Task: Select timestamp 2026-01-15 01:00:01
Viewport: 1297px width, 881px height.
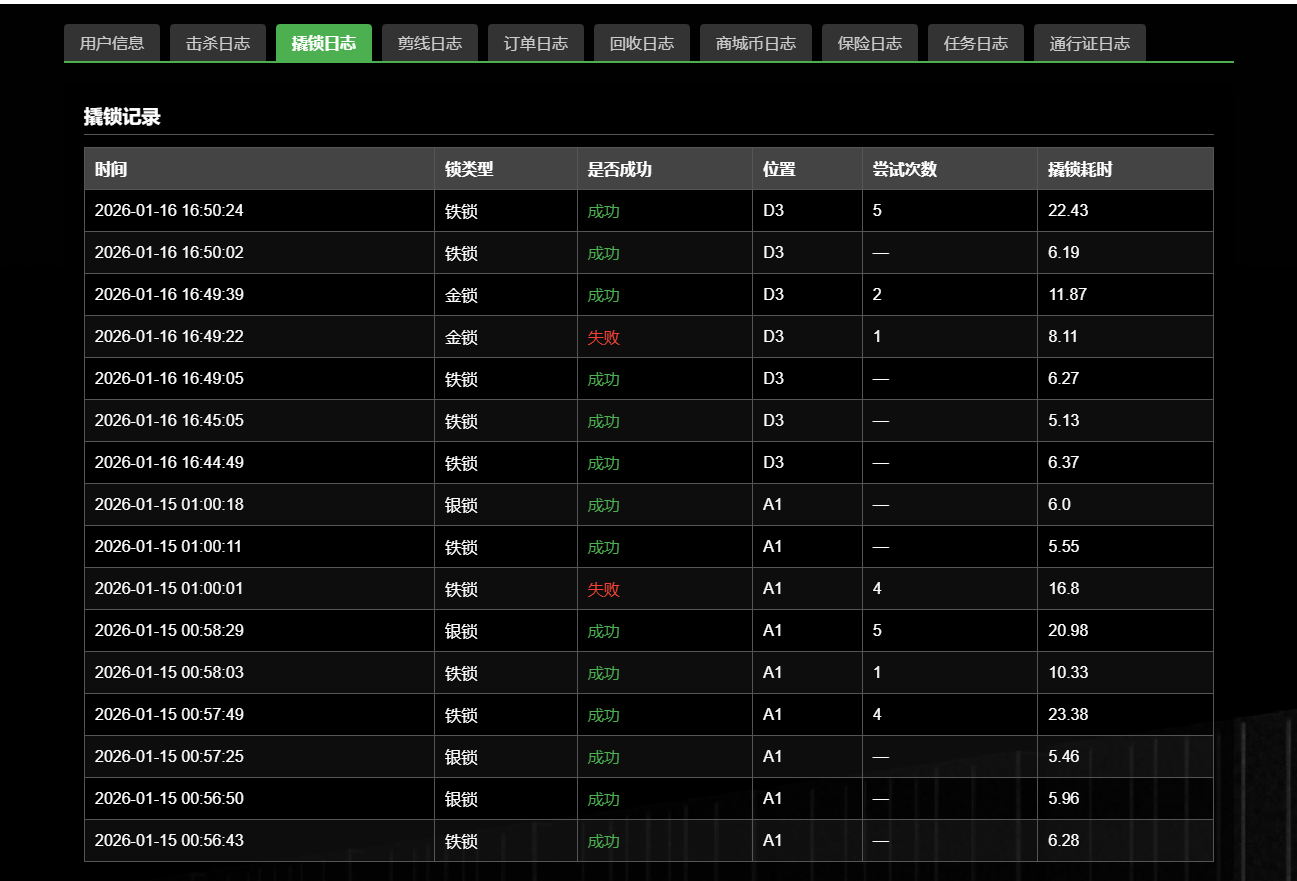Action: pyautogui.click(x=169, y=589)
